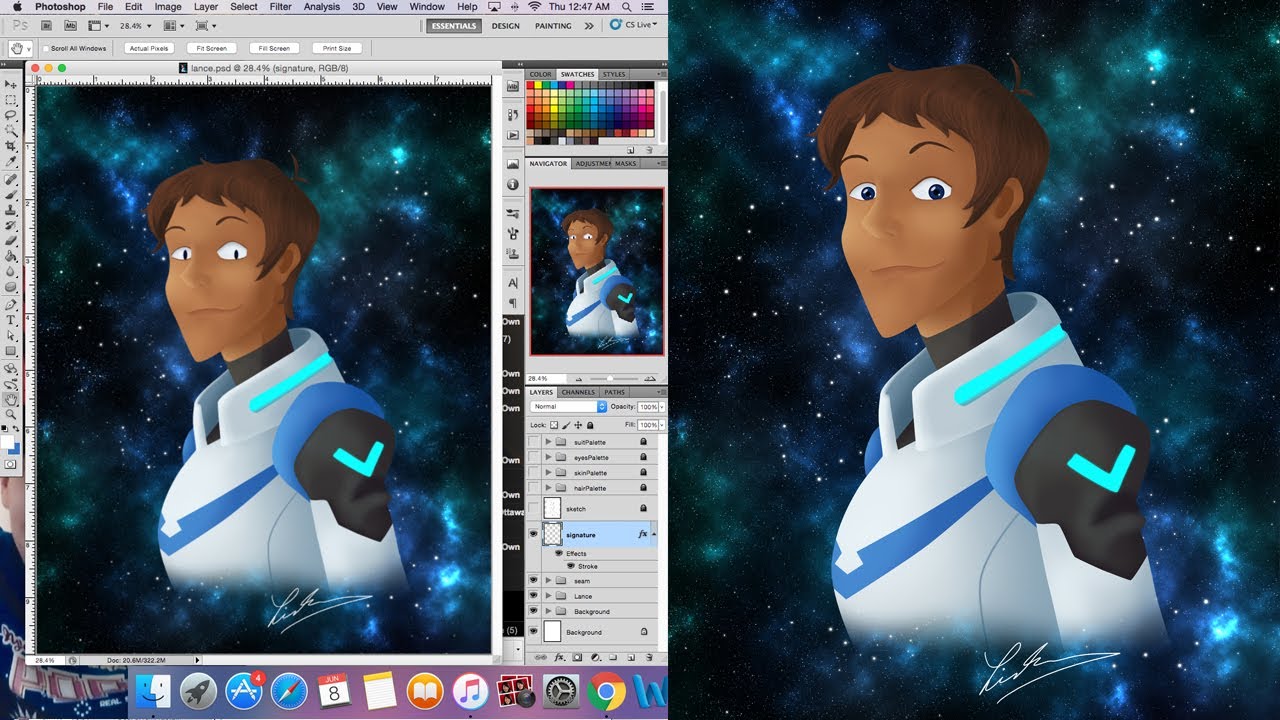Select the Rectangular Marquee tool
This screenshot has height=720, width=1280.
point(11,101)
